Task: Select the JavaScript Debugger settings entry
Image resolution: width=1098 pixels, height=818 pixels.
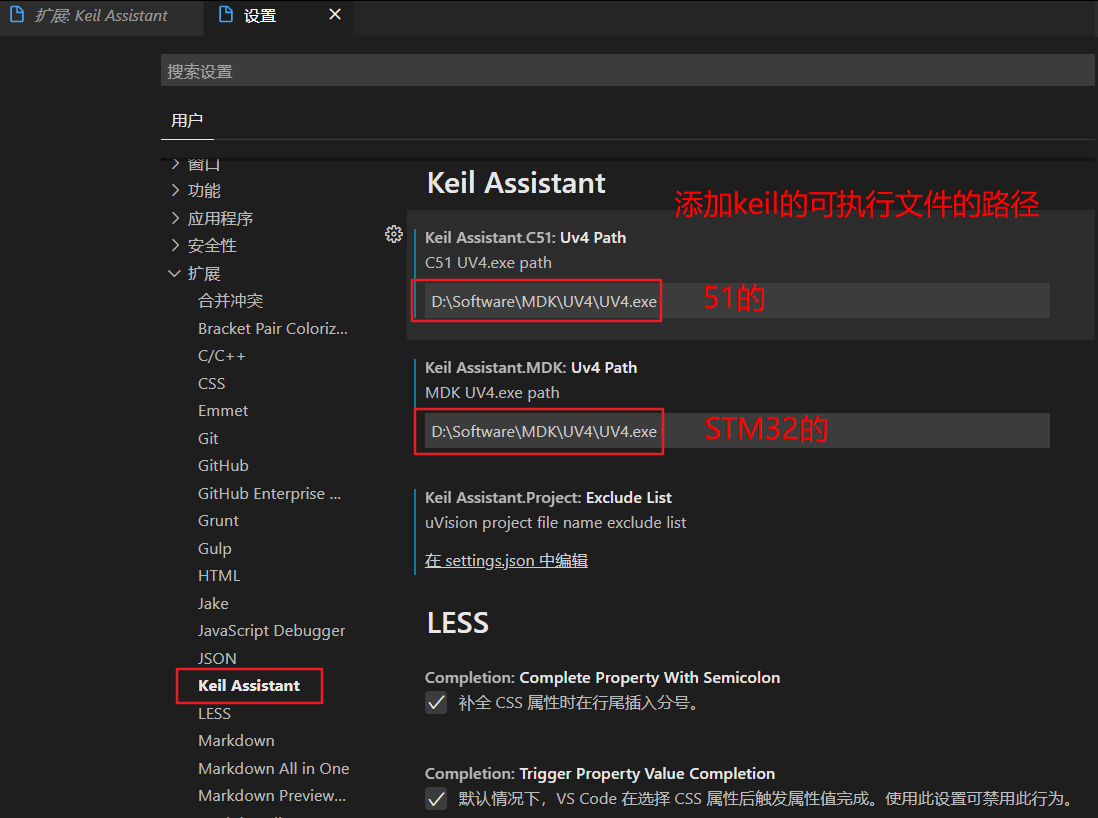Action: [x=270, y=630]
